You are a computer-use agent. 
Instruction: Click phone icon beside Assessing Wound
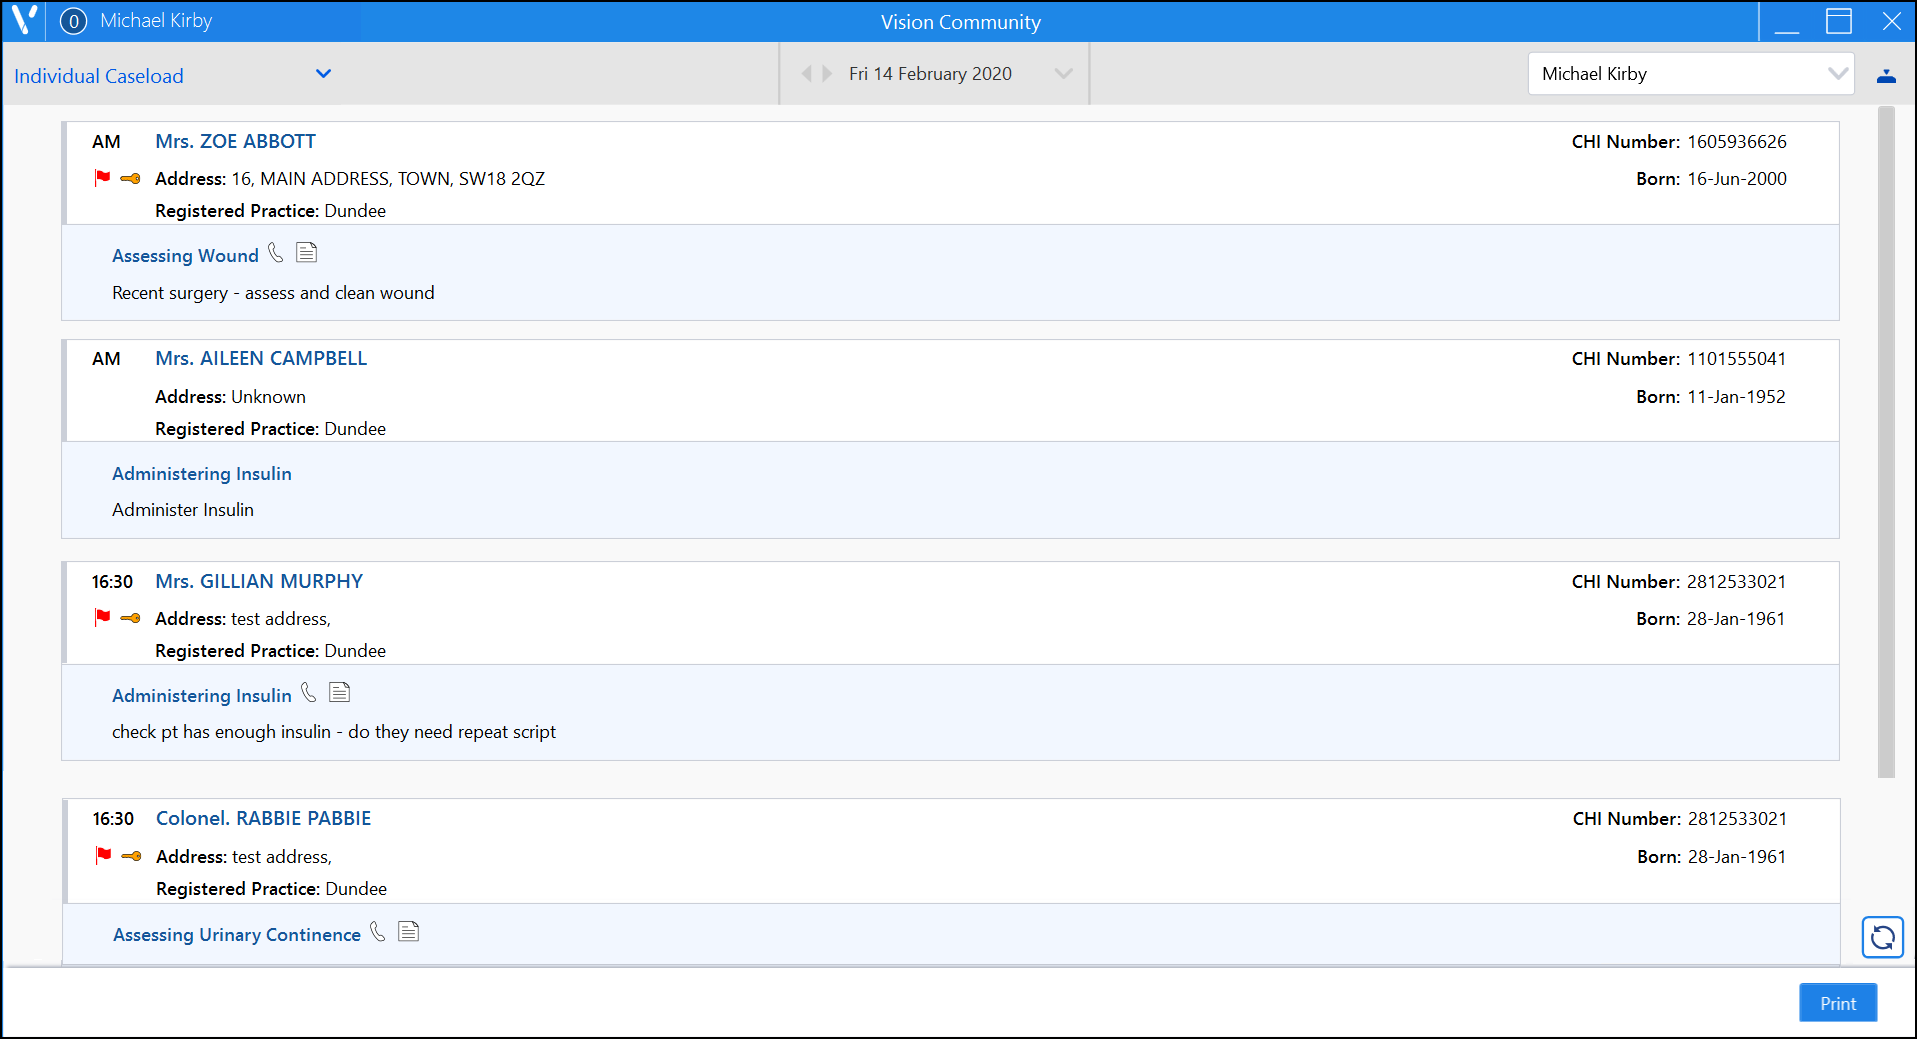click(x=275, y=253)
